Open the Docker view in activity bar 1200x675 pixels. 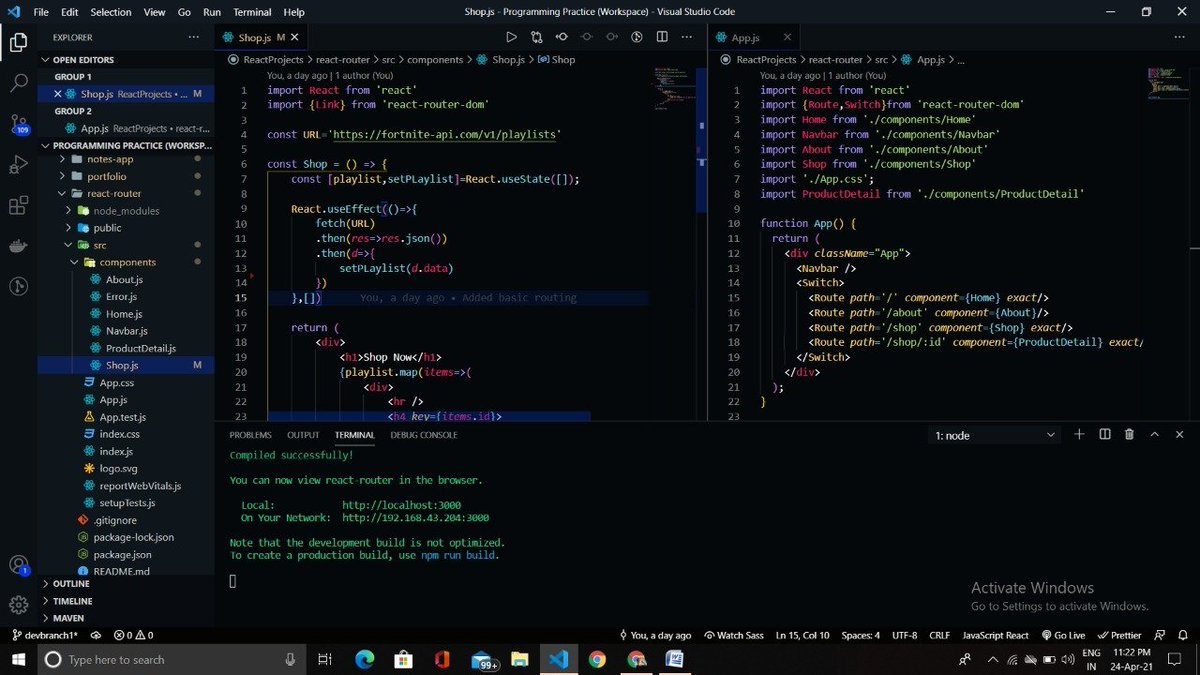point(18,245)
